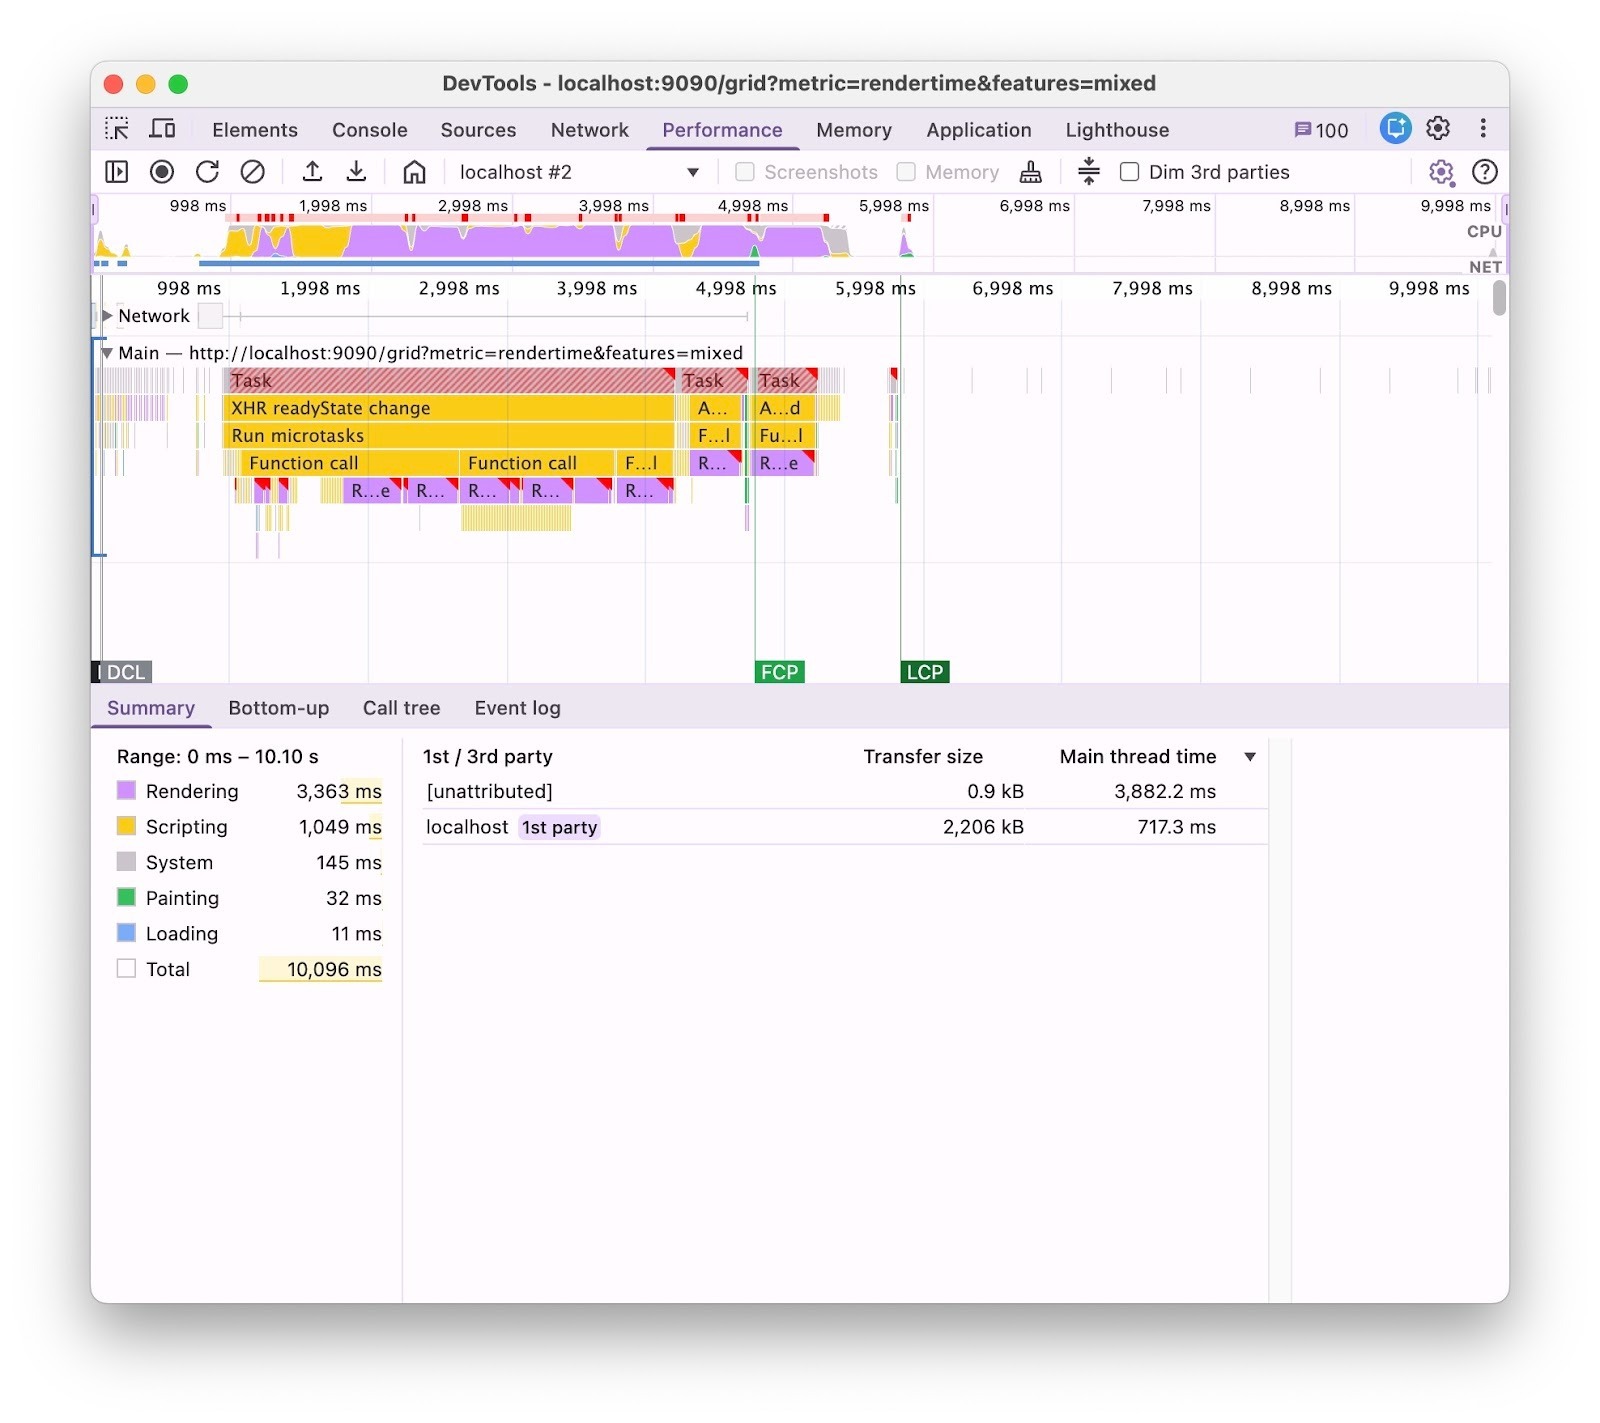This screenshot has width=1600, height=1423.
Task: Download the profile with save icon
Action: [356, 172]
